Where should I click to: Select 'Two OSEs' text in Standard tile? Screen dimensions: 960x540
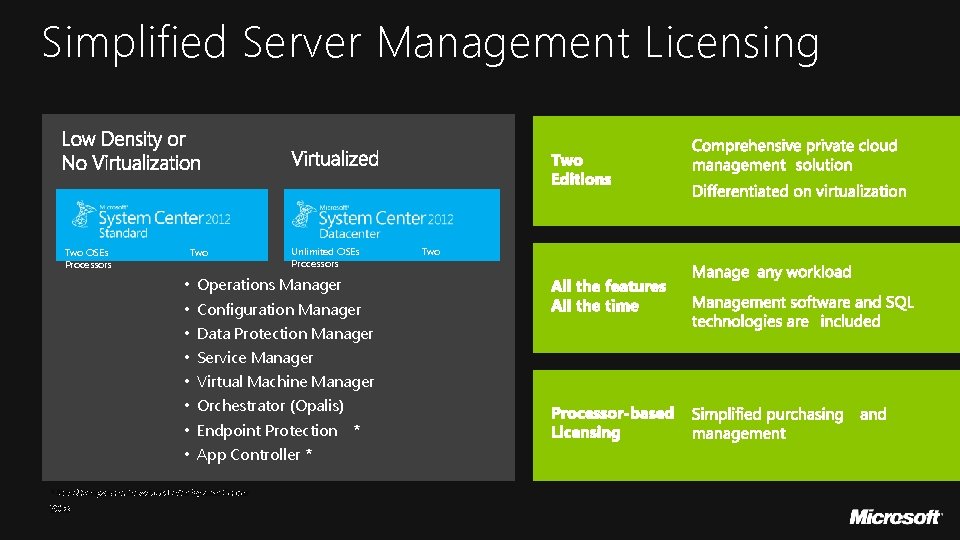click(x=86, y=252)
